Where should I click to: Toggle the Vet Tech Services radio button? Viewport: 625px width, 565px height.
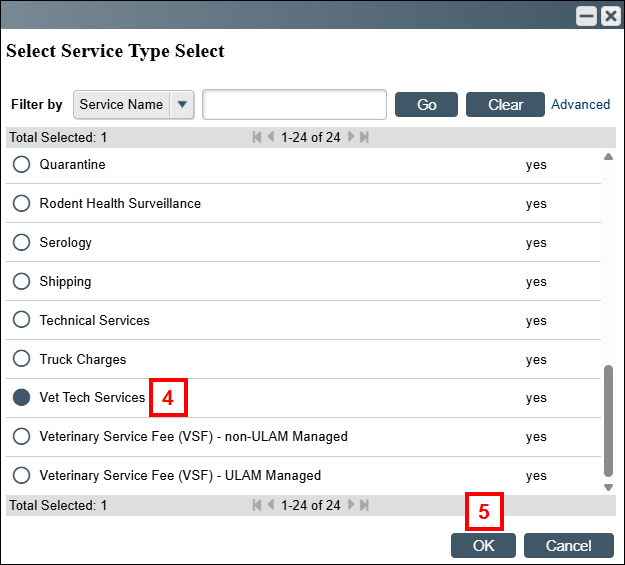pos(21,397)
